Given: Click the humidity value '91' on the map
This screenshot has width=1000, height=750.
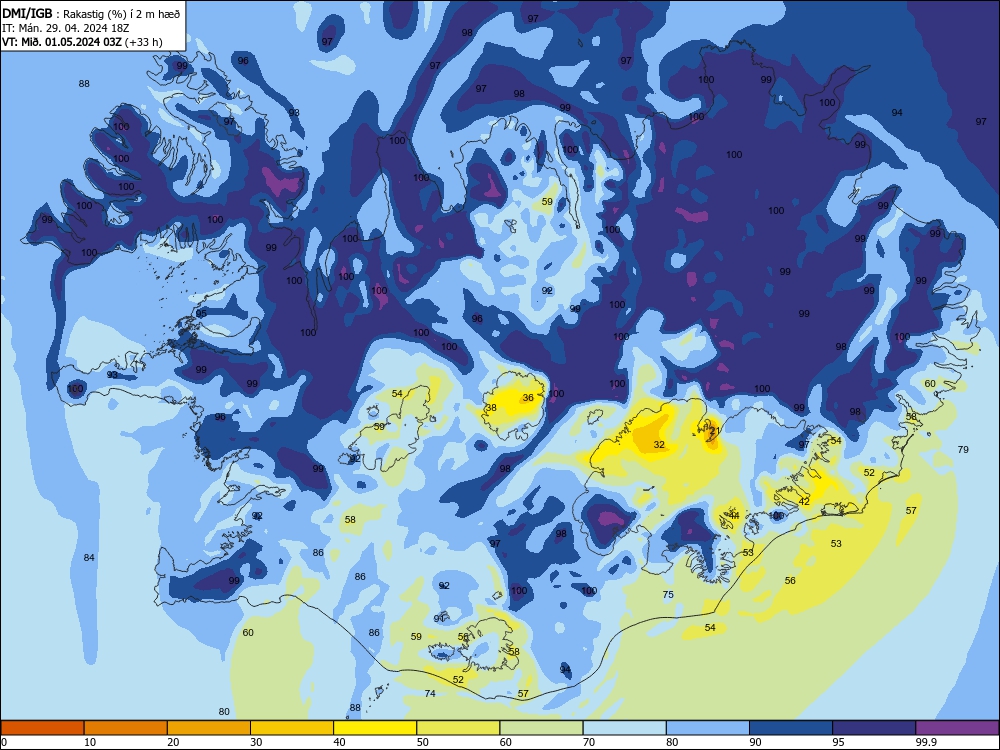Looking at the screenshot, I should [439, 619].
